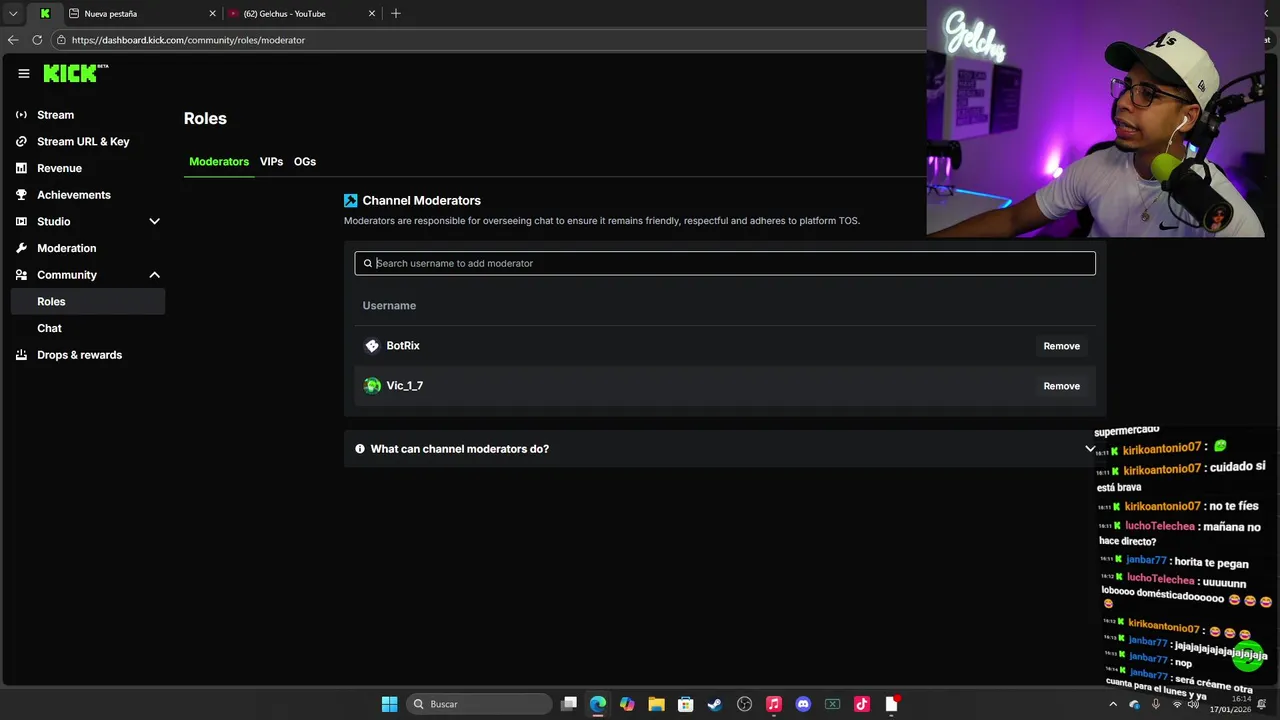Collapse the Community section chevron
The height and width of the screenshot is (720, 1280).
click(x=154, y=275)
